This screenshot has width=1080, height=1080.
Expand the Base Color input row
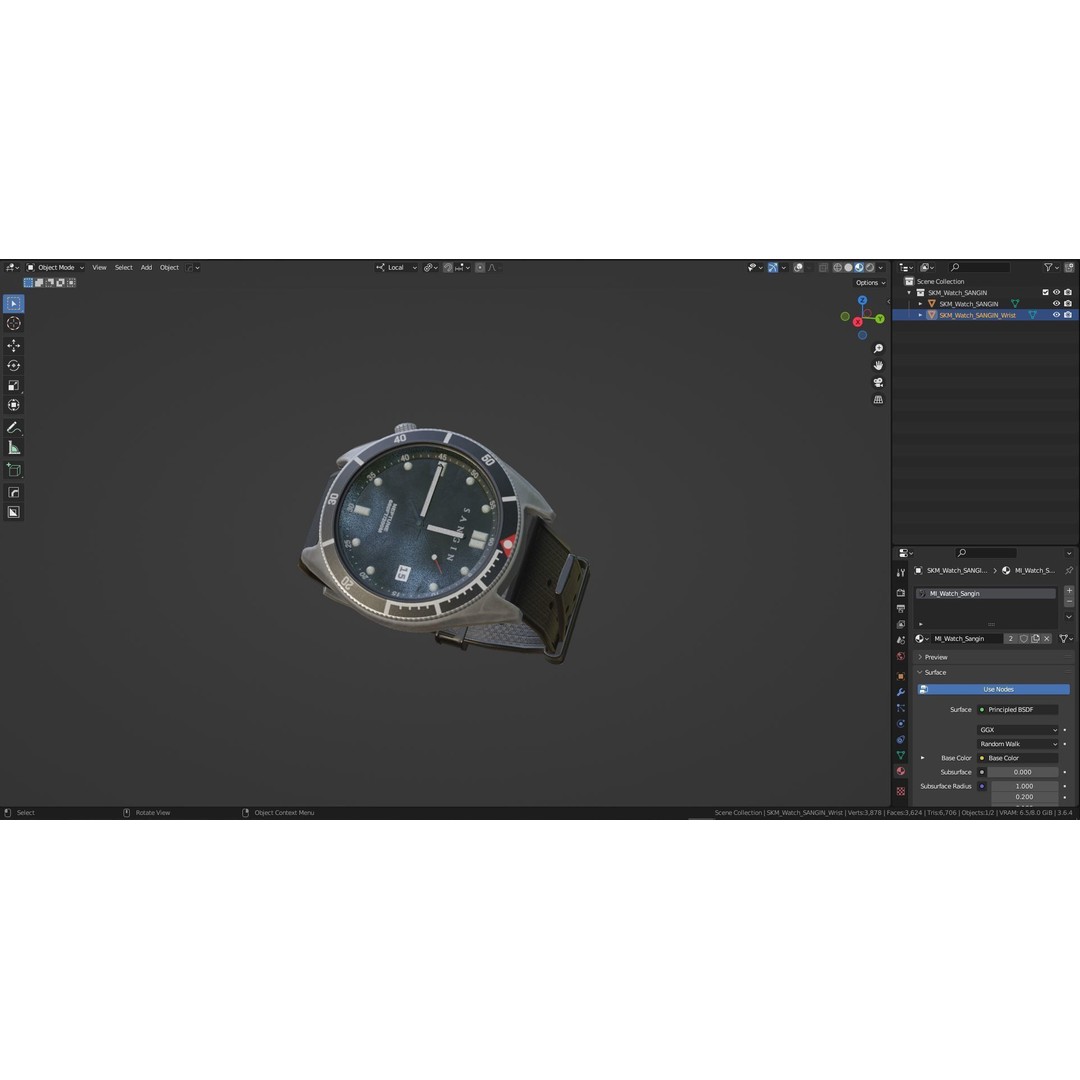pos(923,758)
